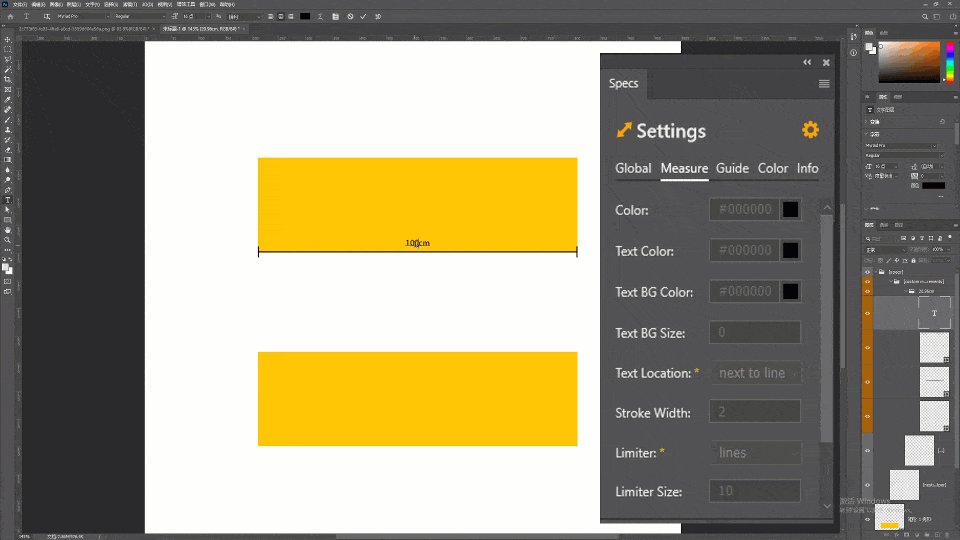The width and height of the screenshot is (960, 540).
Task: Hide the yellow rectangle shape layer
Action: tap(867, 519)
